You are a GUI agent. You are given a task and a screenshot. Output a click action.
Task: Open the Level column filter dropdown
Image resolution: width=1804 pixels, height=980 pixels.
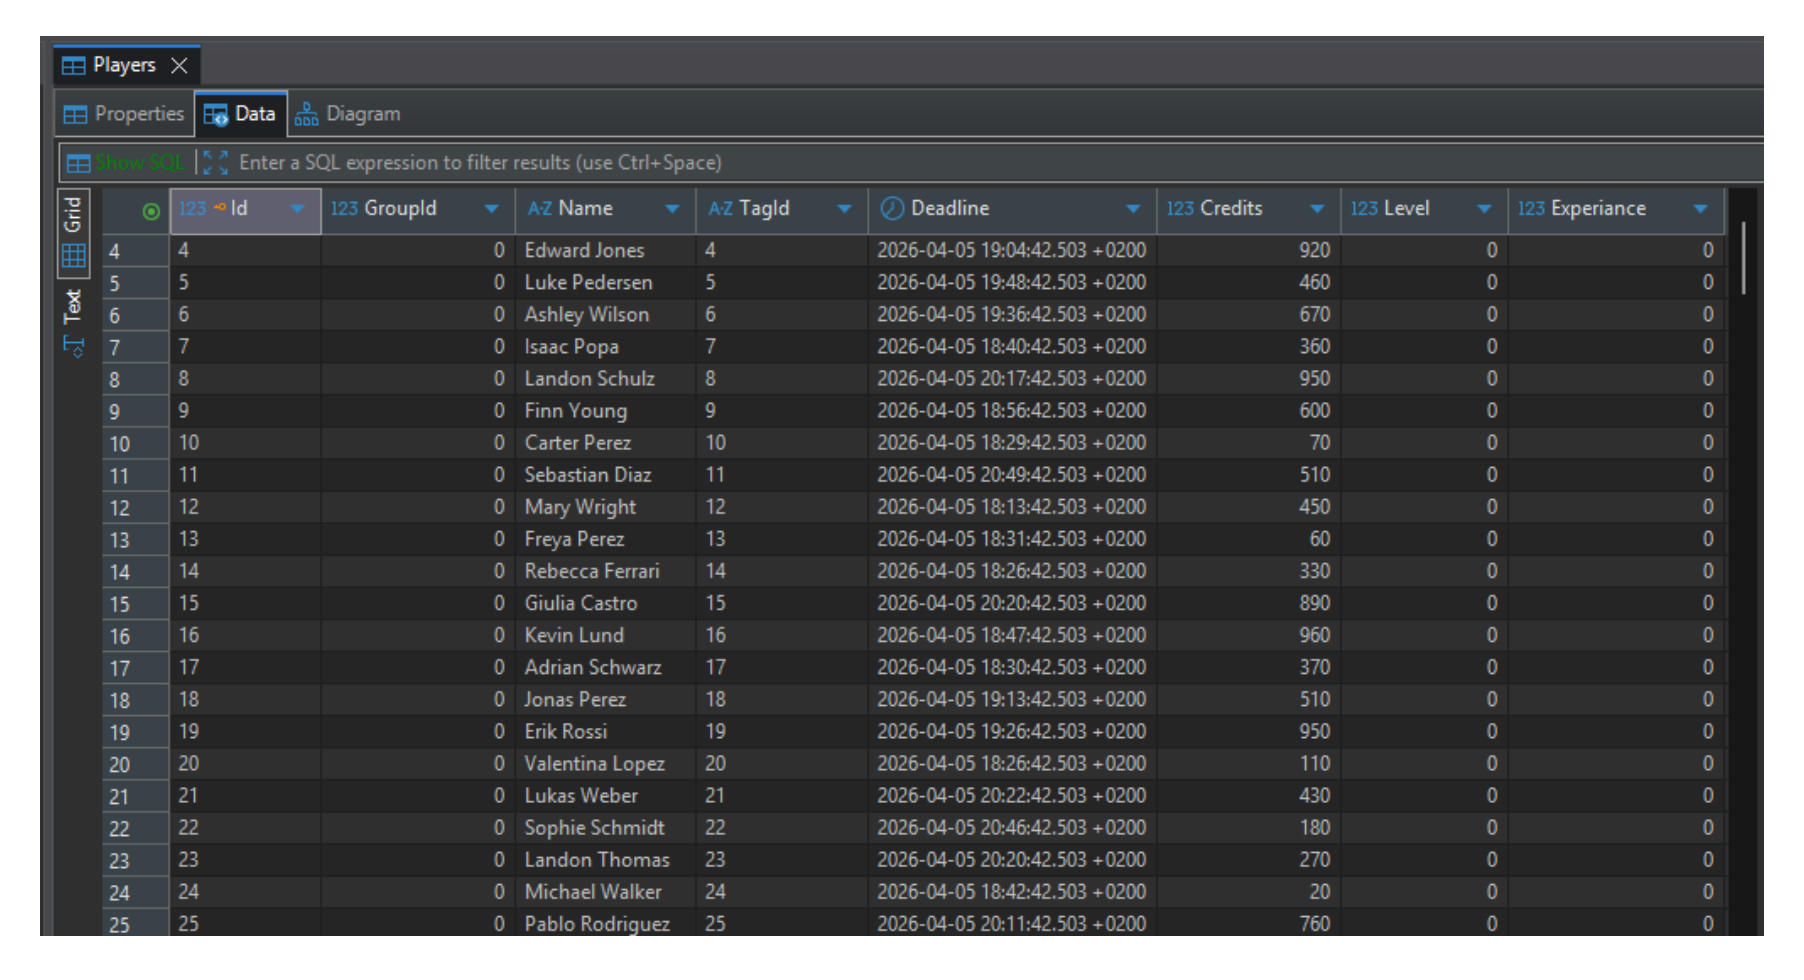[1484, 209]
